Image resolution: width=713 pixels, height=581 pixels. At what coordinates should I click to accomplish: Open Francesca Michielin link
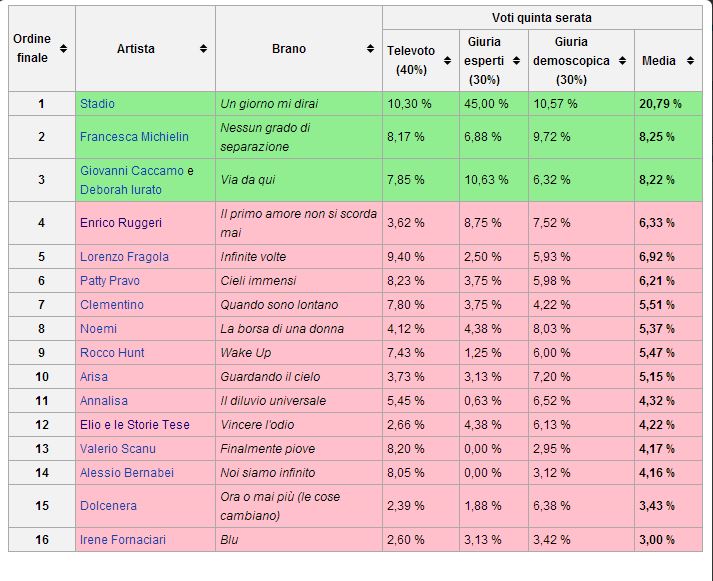point(134,137)
